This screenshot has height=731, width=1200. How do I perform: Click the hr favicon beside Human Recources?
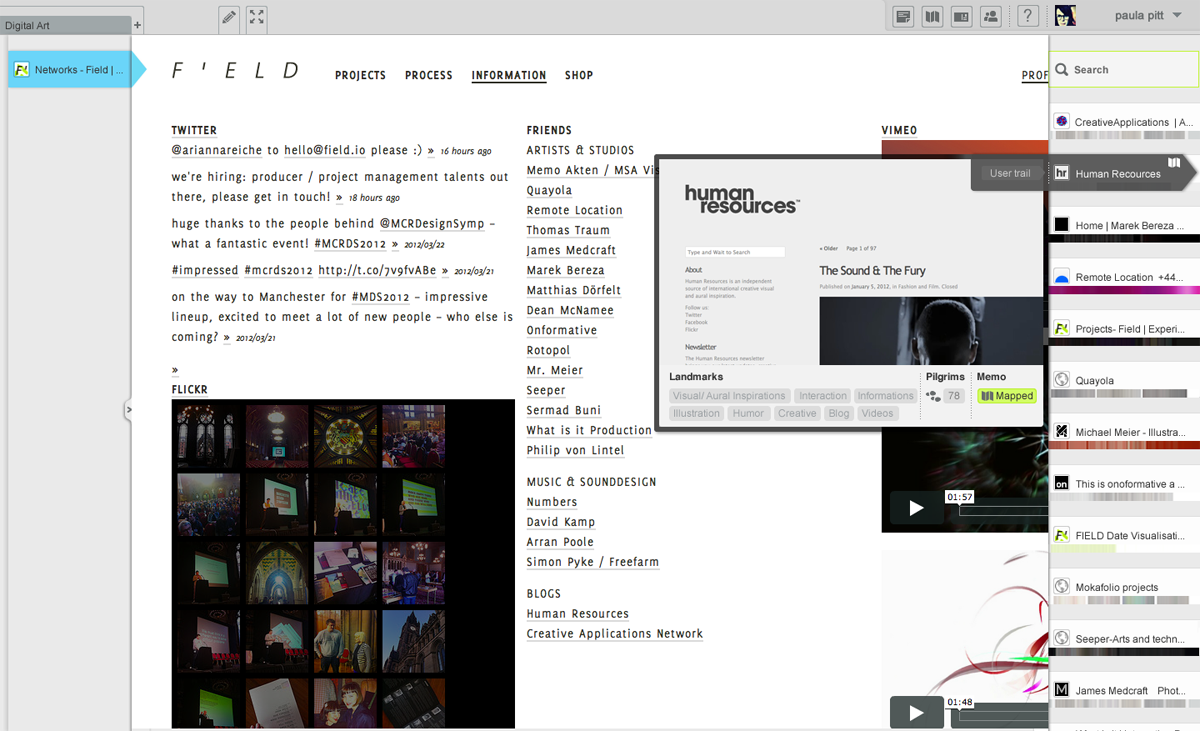1062,173
